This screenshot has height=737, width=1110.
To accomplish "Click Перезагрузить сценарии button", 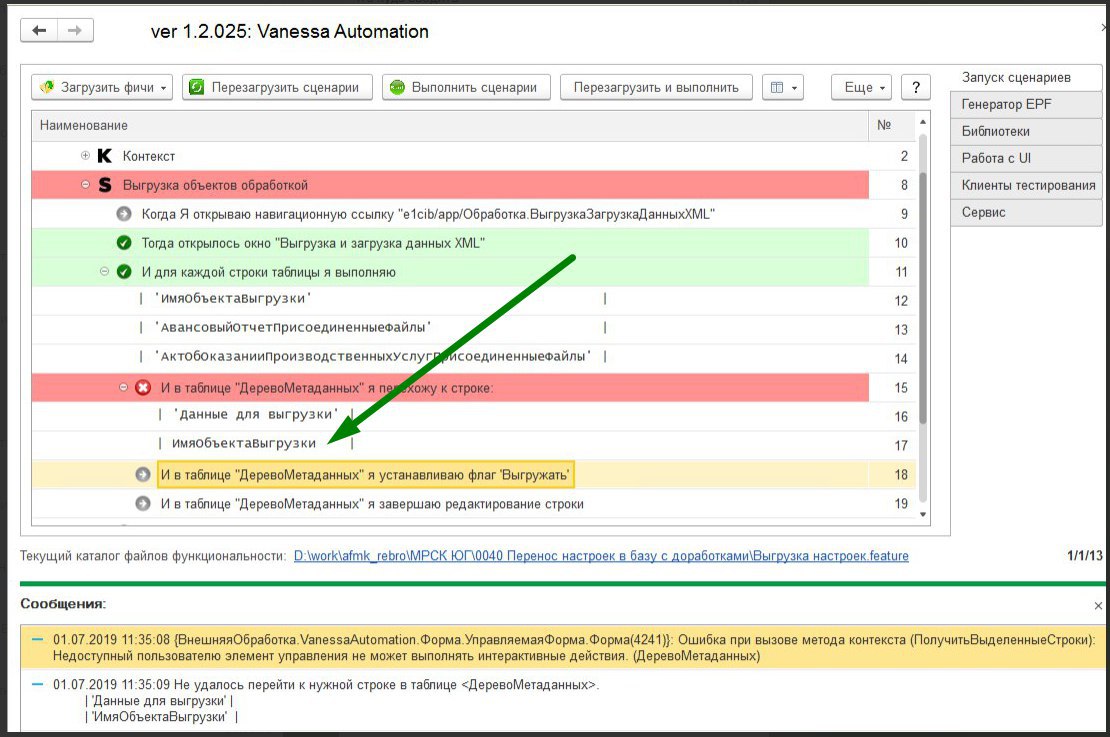I will (x=278, y=87).
